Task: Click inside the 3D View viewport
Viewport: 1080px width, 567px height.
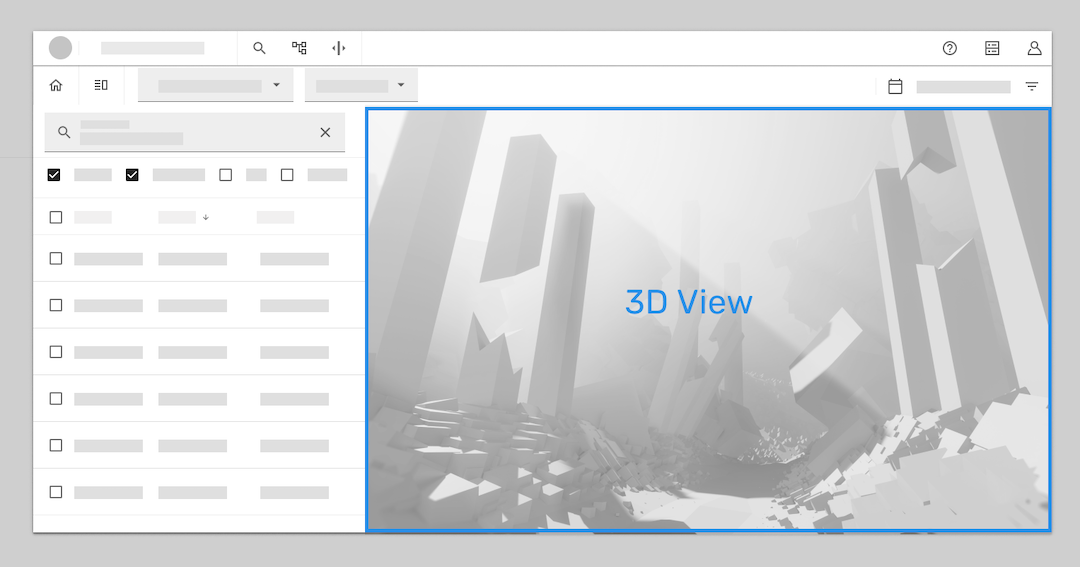Action: tap(708, 400)
